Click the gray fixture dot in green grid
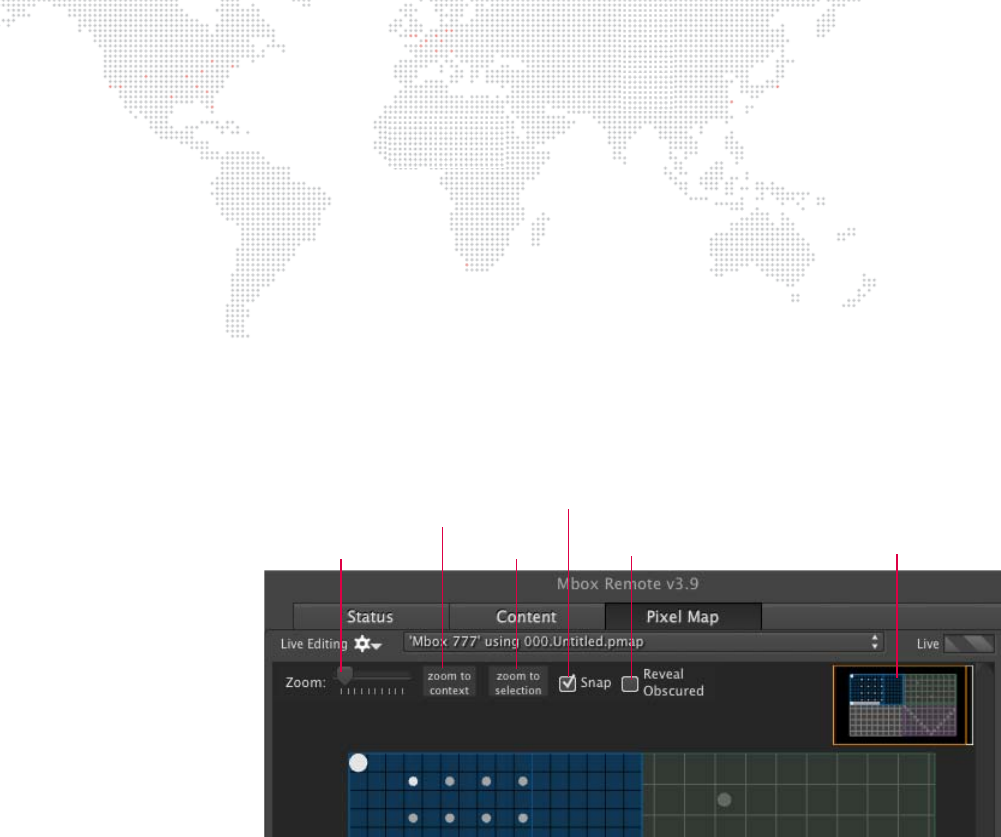This screenshot has height=837, width=1001. coord(724,799)
